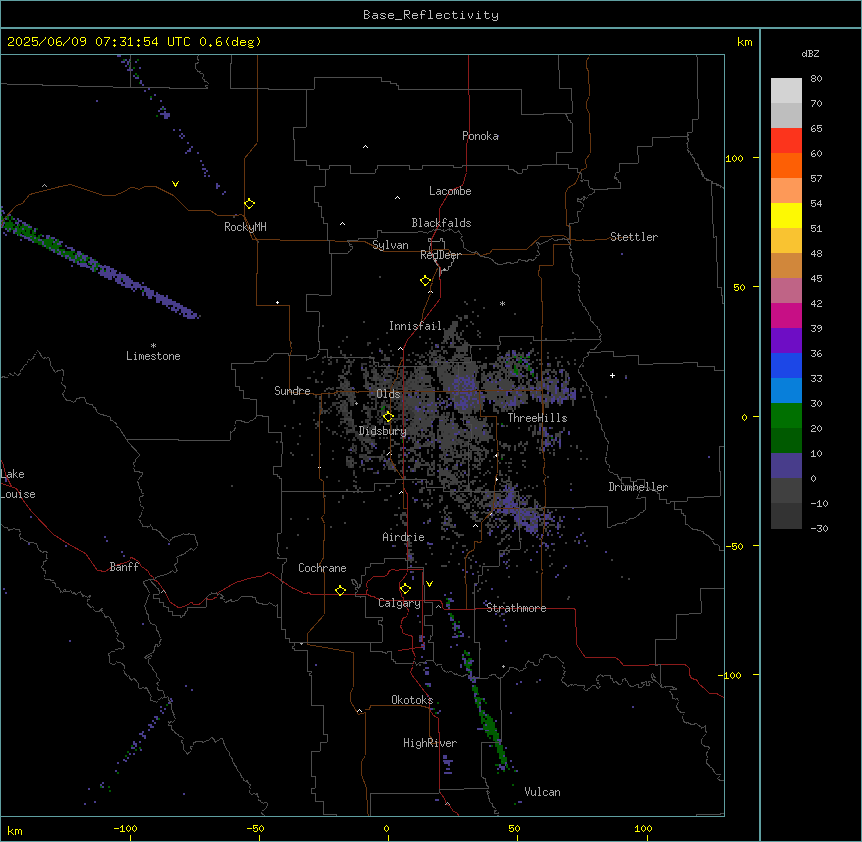Select the Stettler label
This screenshot has width=862, height=842.
[x=634, y=237]
